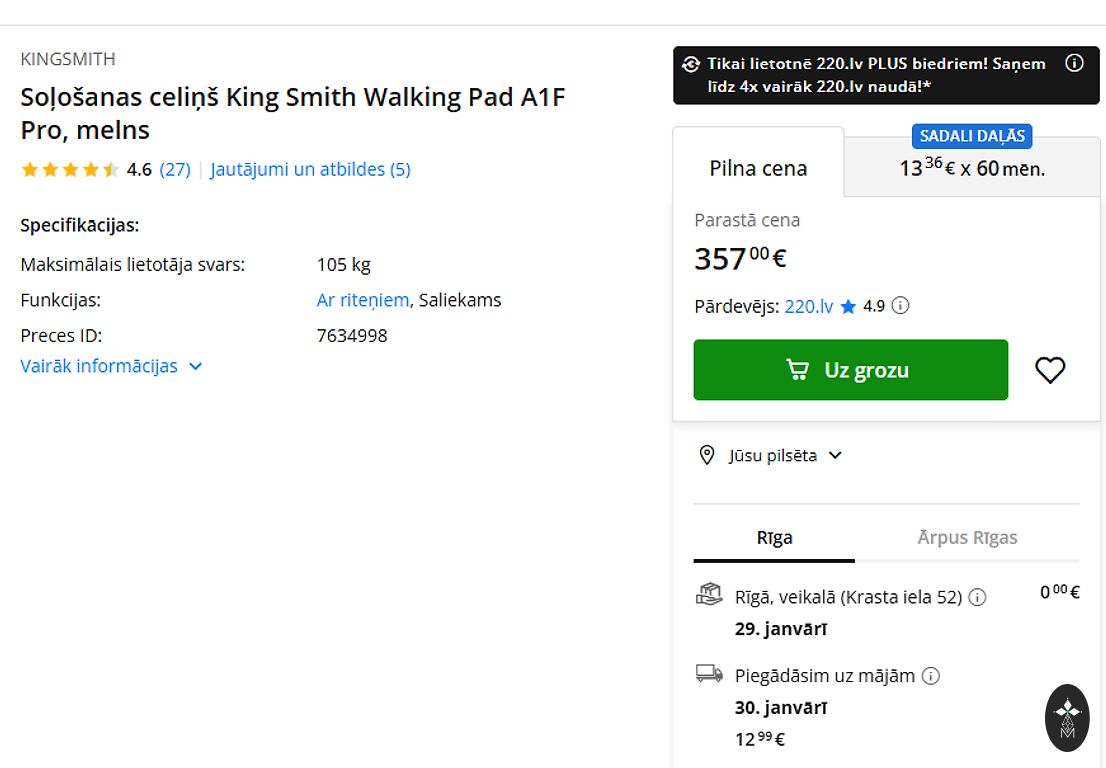The height and width of the screenshot is (768, 1106).
Task: Click info icon beside Krasta iela 52 pickup
Action: (977, 597)
